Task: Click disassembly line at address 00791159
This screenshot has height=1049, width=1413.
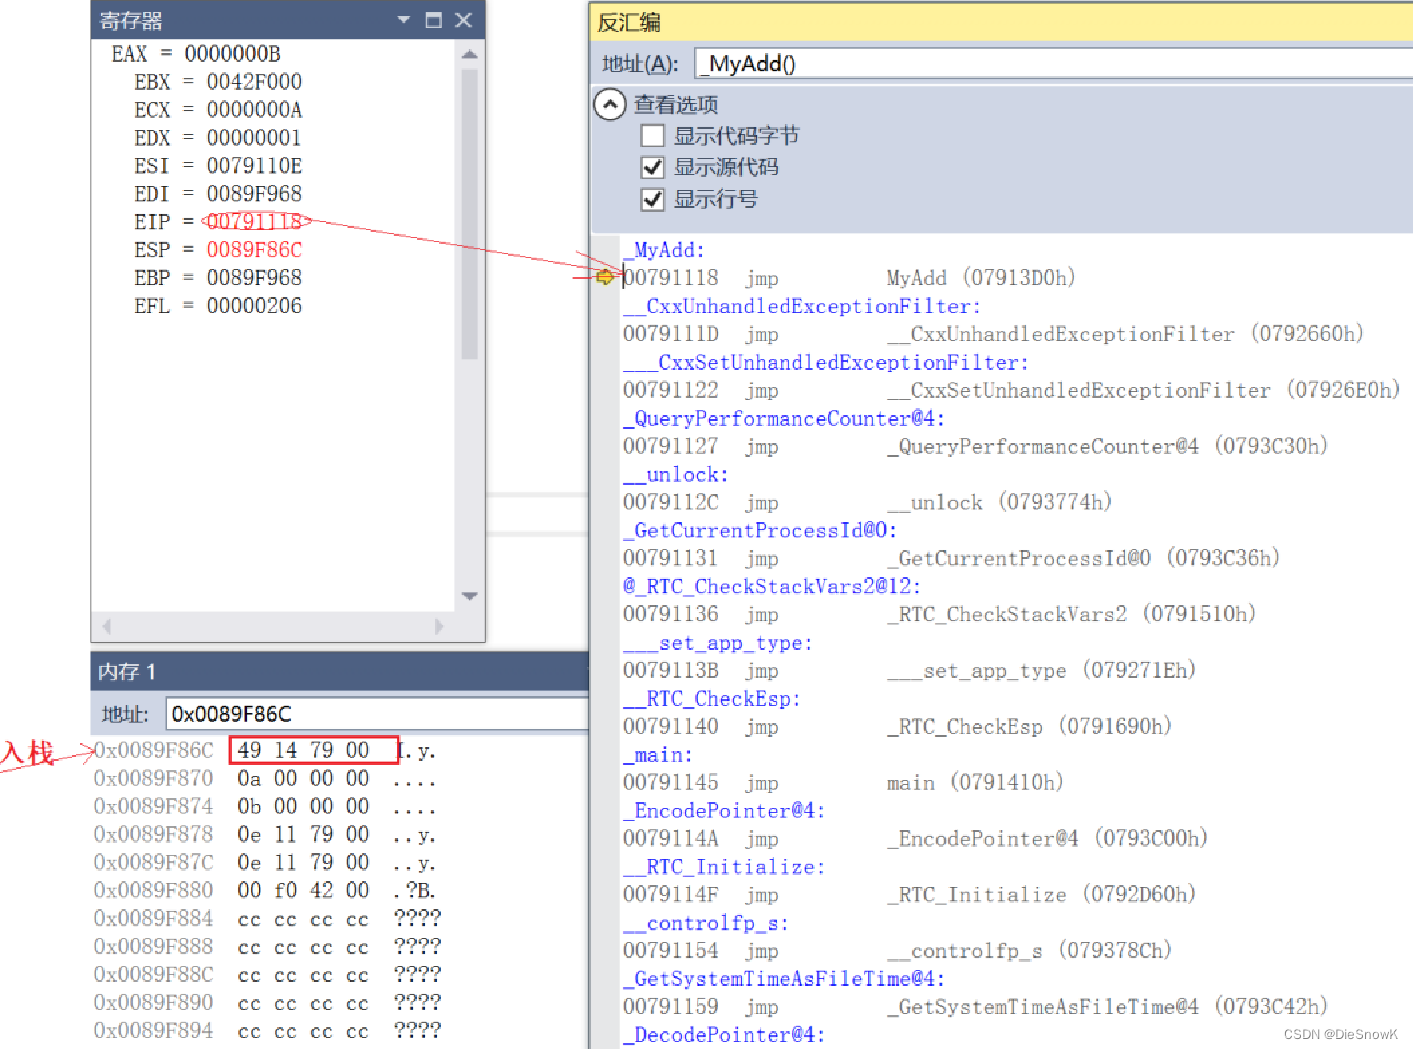Action: pos(975,1006)
